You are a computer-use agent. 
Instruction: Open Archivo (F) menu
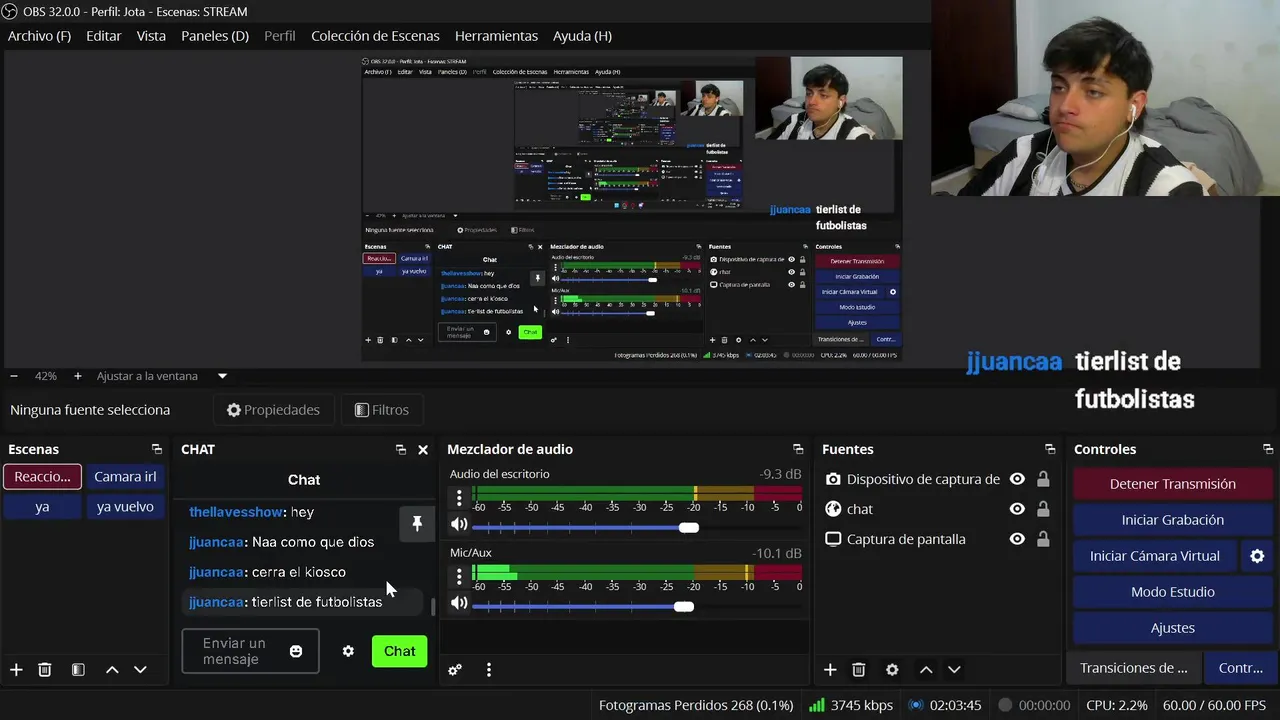click(39, 36)
